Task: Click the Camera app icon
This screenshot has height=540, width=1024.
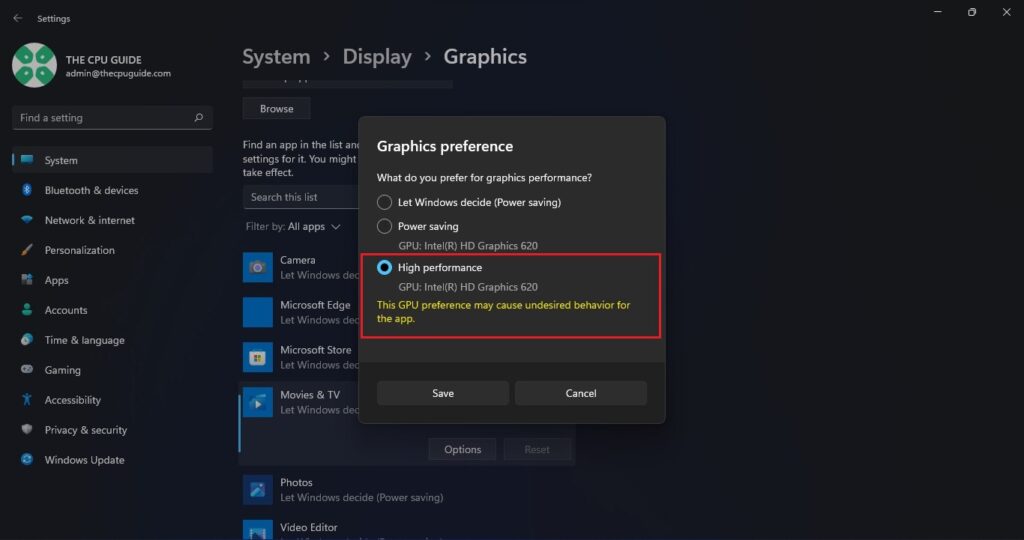Action: [258, 267]
